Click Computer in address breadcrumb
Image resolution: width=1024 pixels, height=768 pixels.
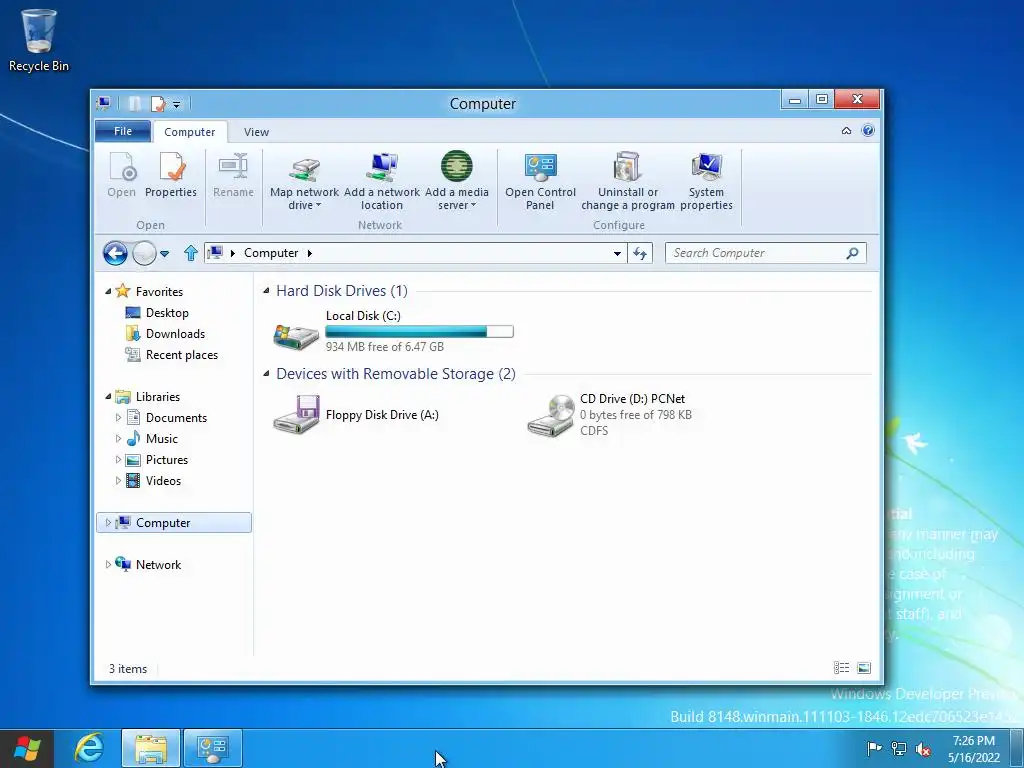pyautogui.click(x=271, y=253)
